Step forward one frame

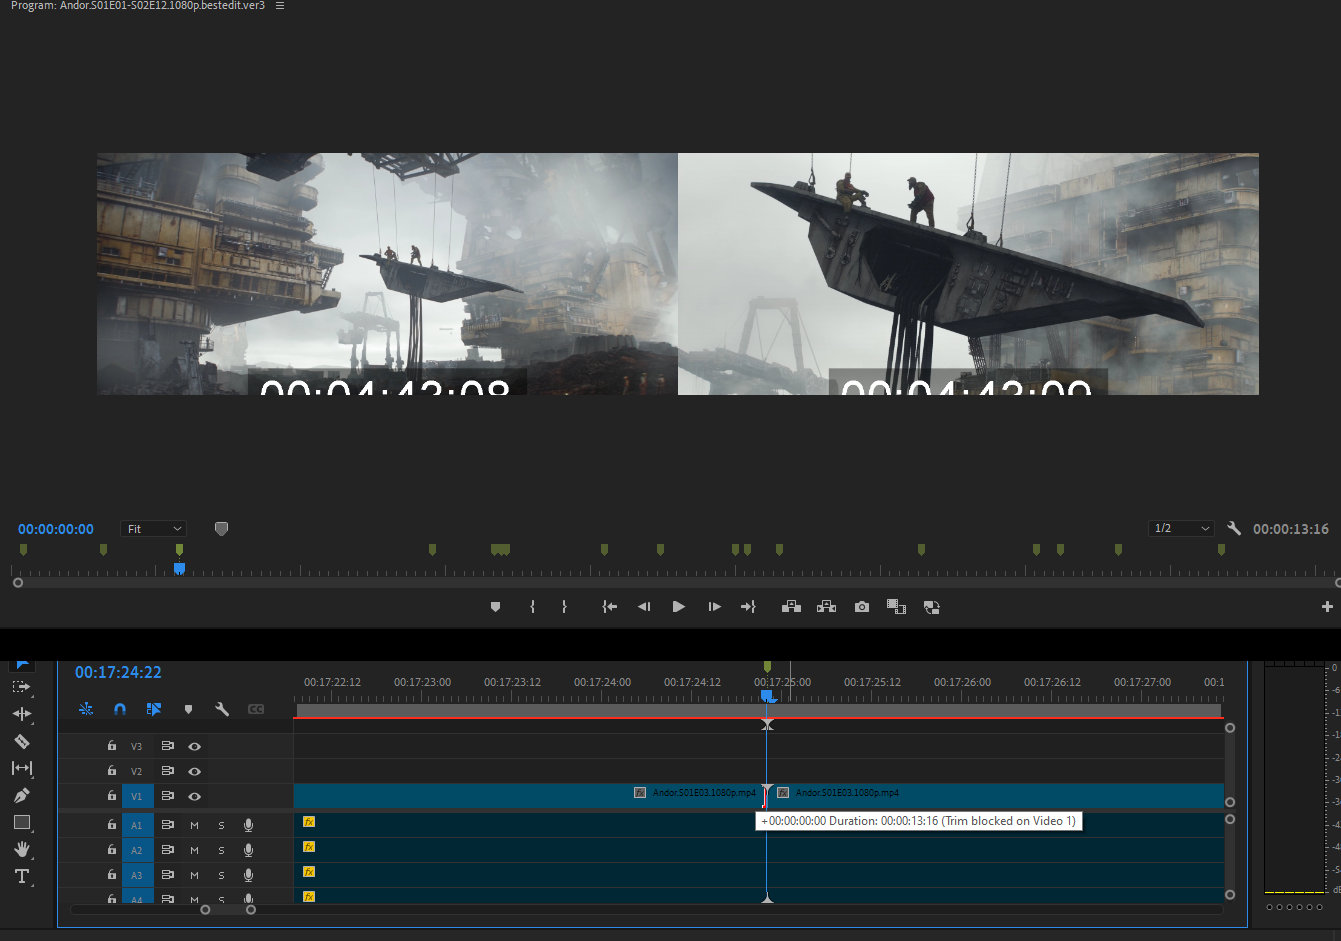pos(714,607)
